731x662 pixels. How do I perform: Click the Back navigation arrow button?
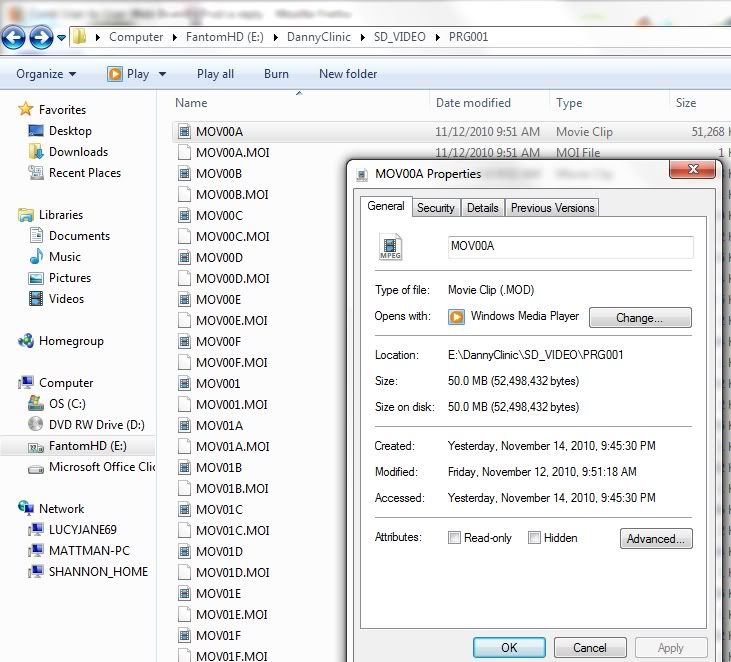point(14,38)
